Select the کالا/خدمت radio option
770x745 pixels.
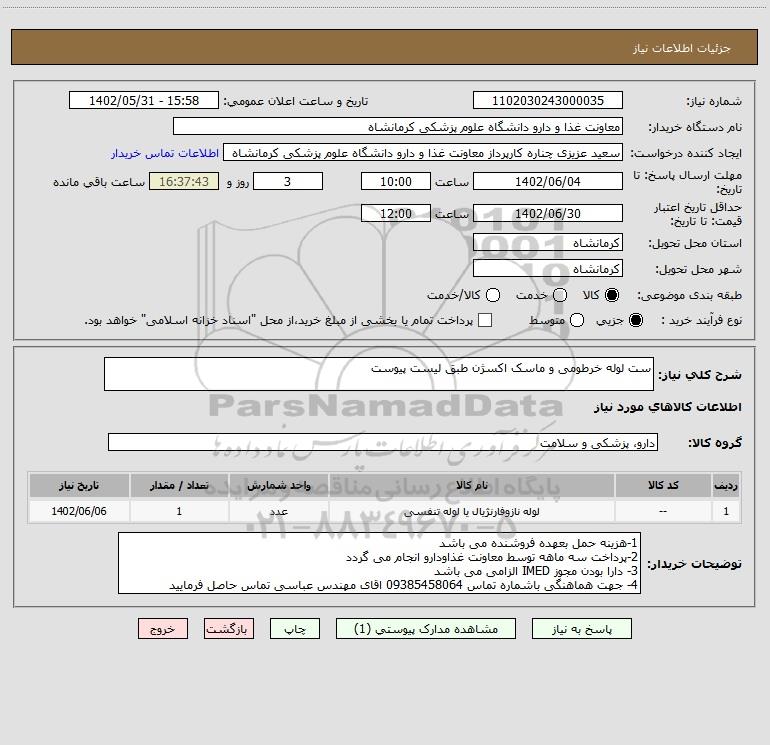tap(493, 295)
